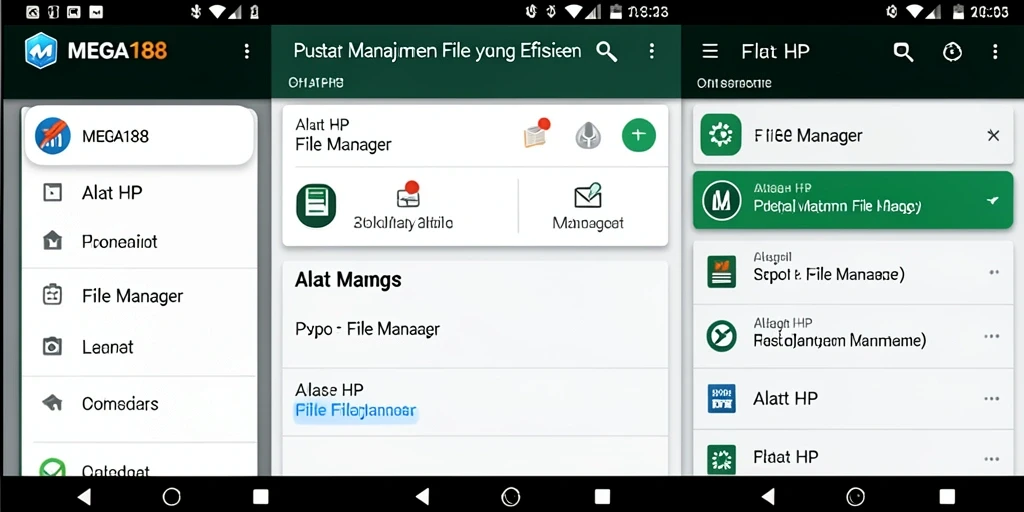Search in the Flat HP screen
Screen dimensions: 1024x512
903,52
